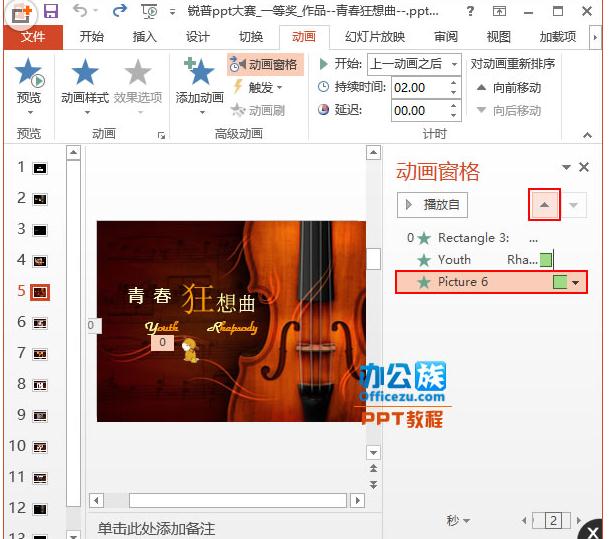The width and height of the screenshot is (616, 539).
Task: Open the 审阅 tab
Action: [x=446, y=37]
